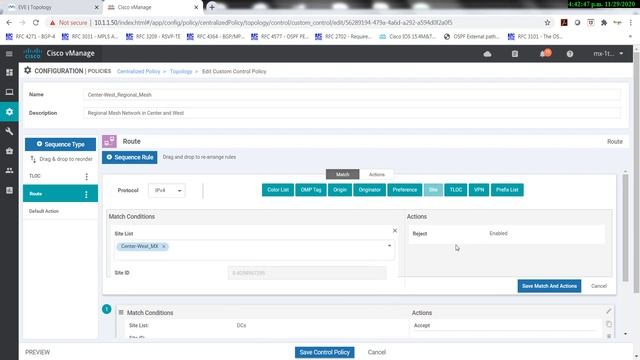Open the Dashboard icon in left sidebar
640x360 pixels.
tap(9, 72)
